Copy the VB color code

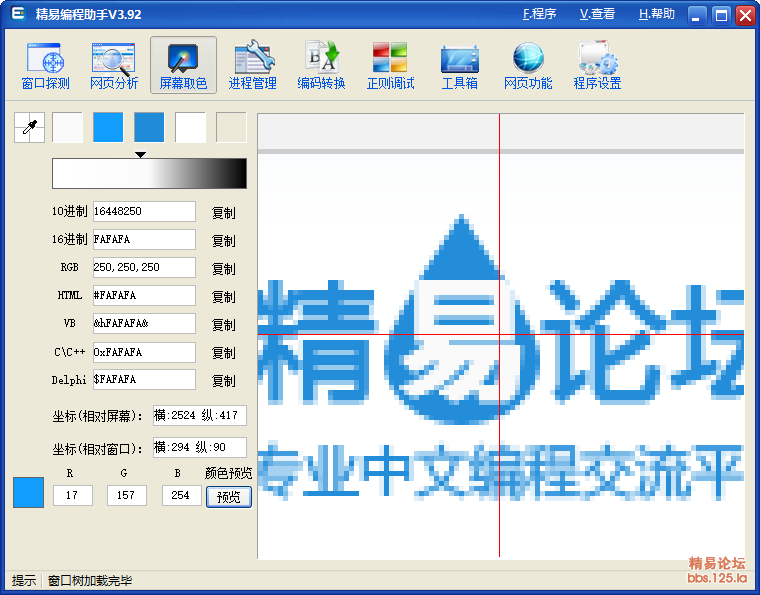tap(223, 325)
